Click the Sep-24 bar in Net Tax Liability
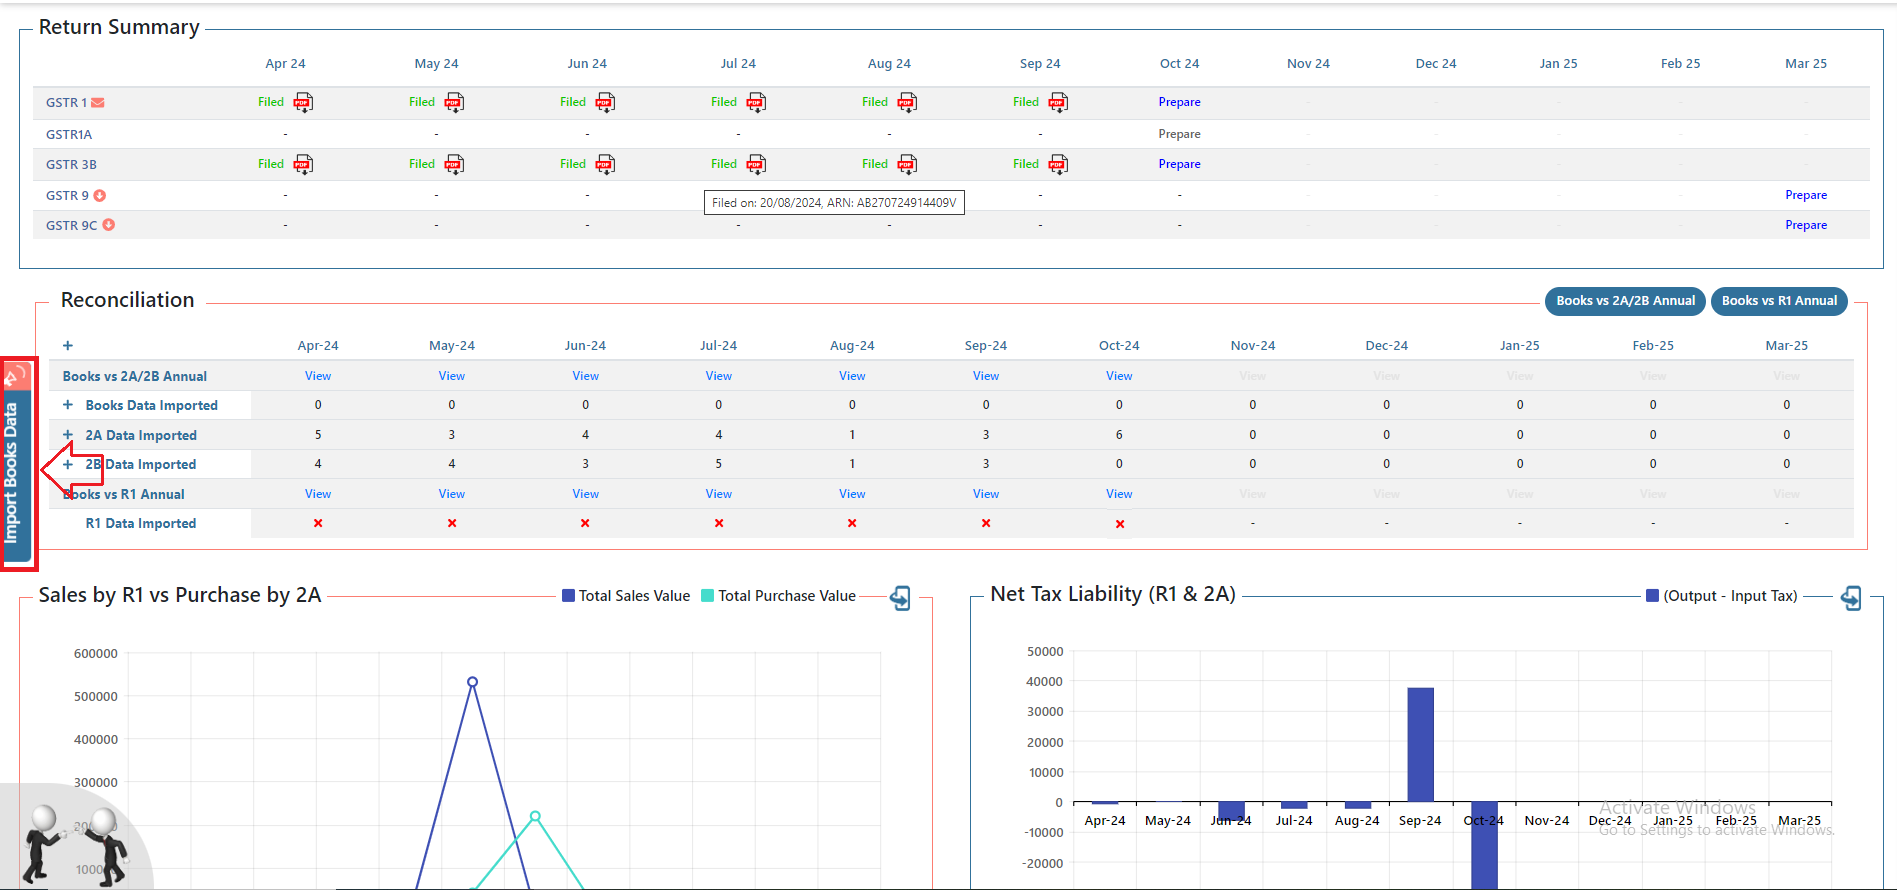This screenshot has height=890, width=1897. tap(1420, 745)
